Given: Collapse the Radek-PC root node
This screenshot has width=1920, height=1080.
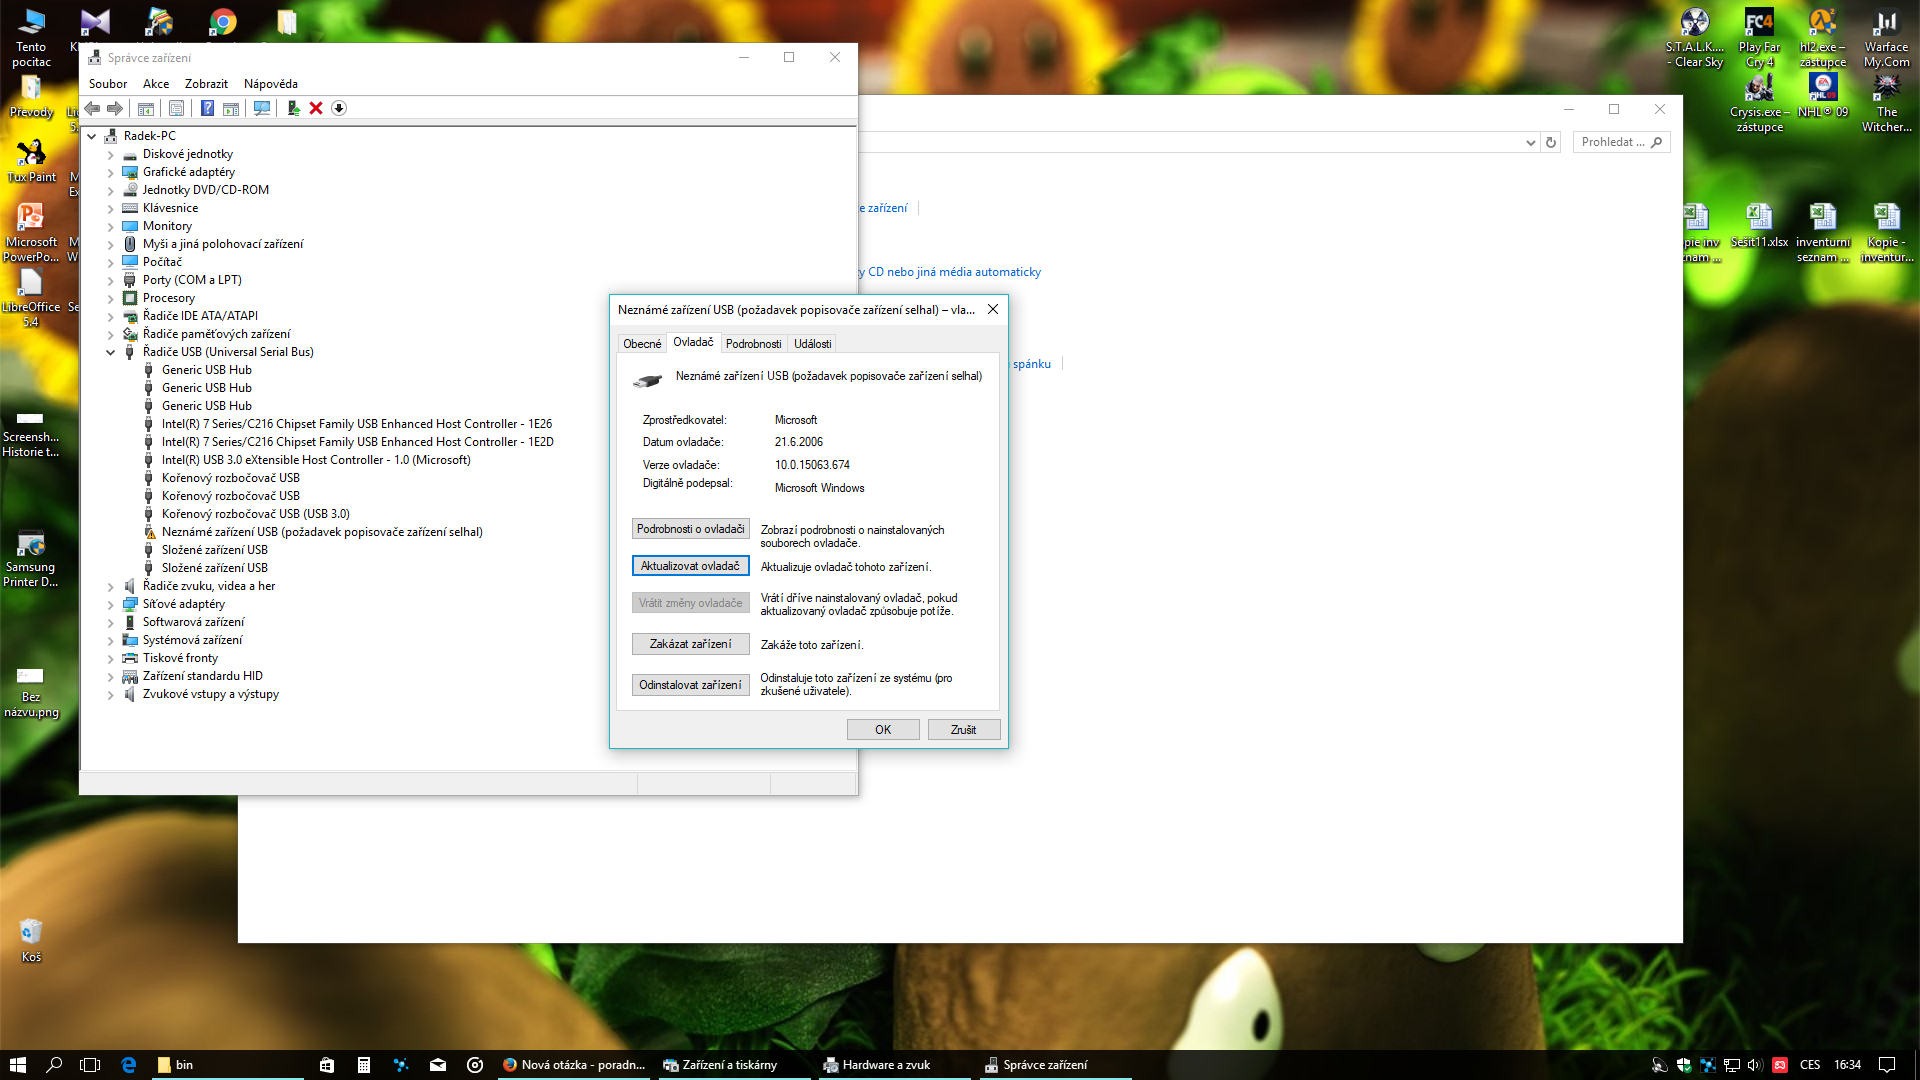Looking at the screenshot, I should (92, 136).
